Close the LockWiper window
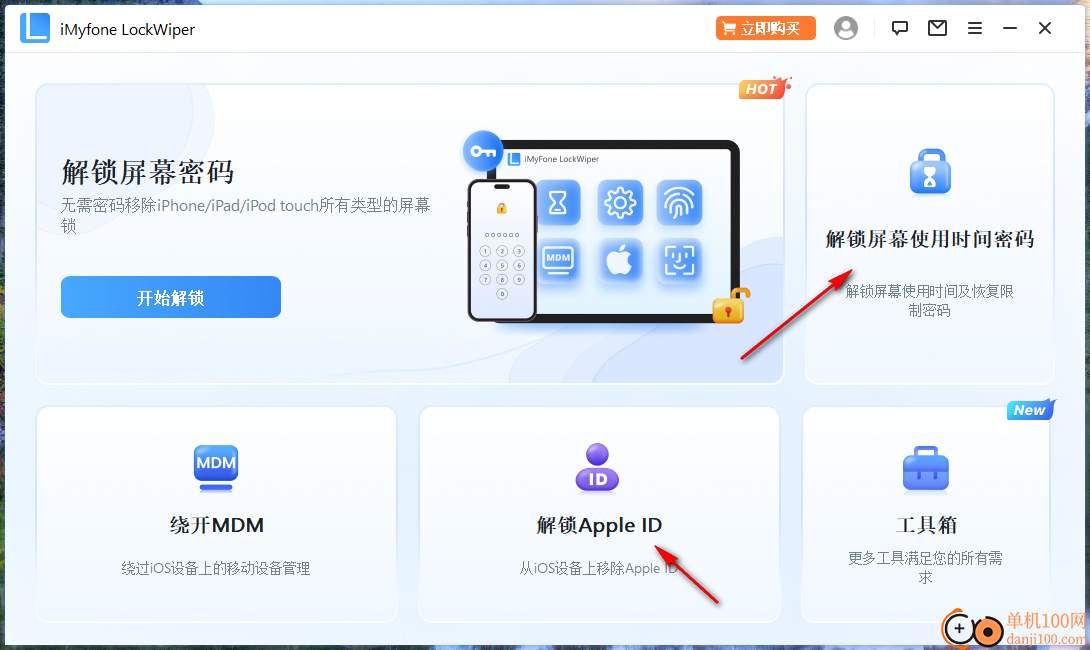 pyautogui.click(x=1045, y=28)
